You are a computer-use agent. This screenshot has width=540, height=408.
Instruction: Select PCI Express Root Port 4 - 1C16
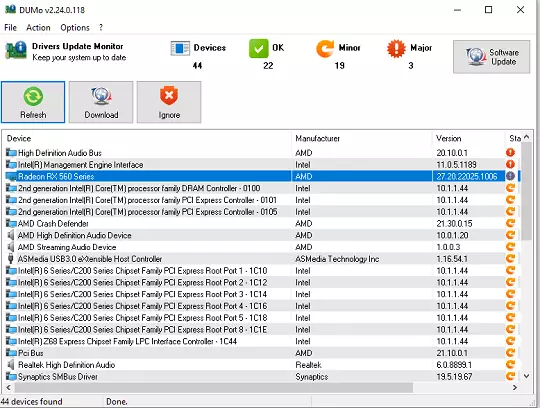[x=262, y=306]
